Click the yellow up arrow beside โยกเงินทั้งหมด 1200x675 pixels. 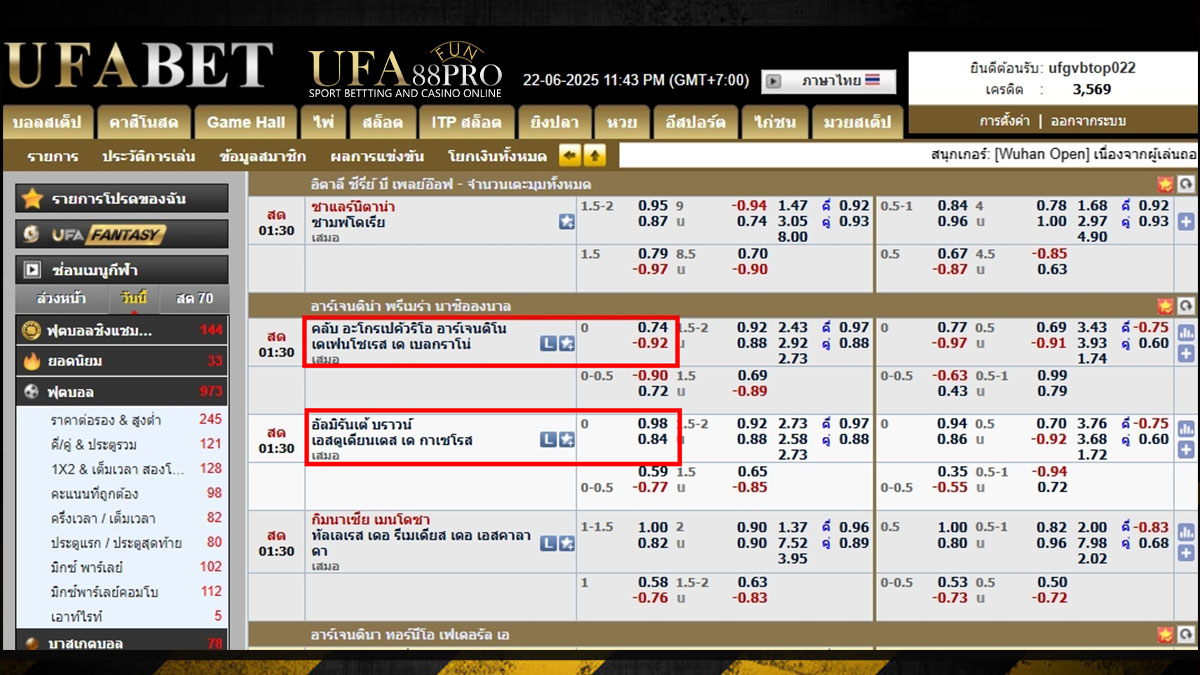595,155
